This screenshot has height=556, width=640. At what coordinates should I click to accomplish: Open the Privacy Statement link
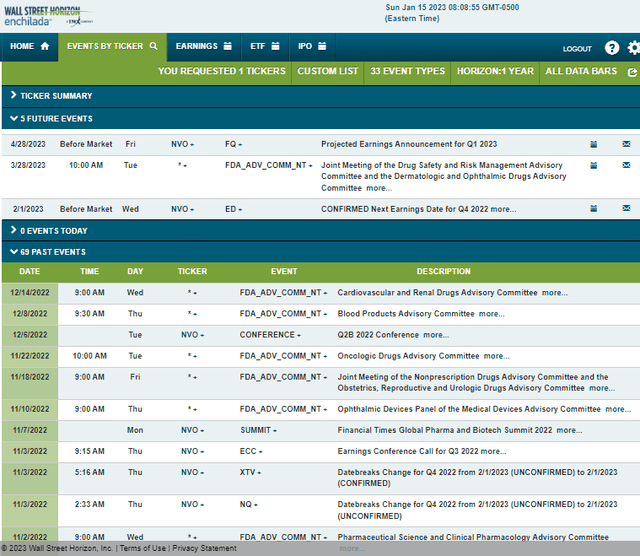click(204, 548)
